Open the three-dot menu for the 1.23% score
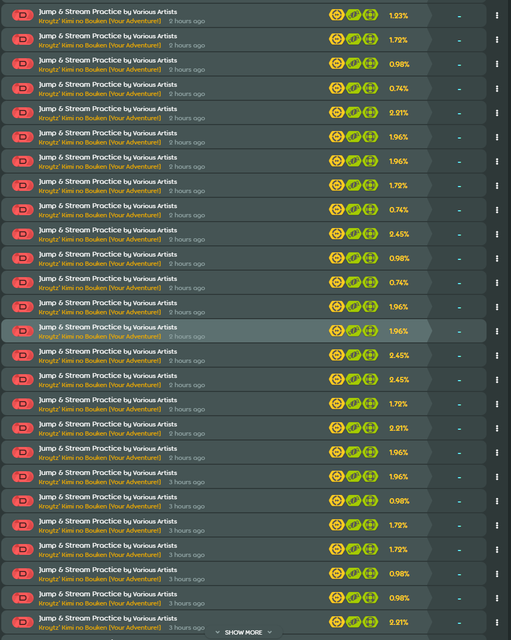Viewport: 511px width, 640px height. point(497,16)
